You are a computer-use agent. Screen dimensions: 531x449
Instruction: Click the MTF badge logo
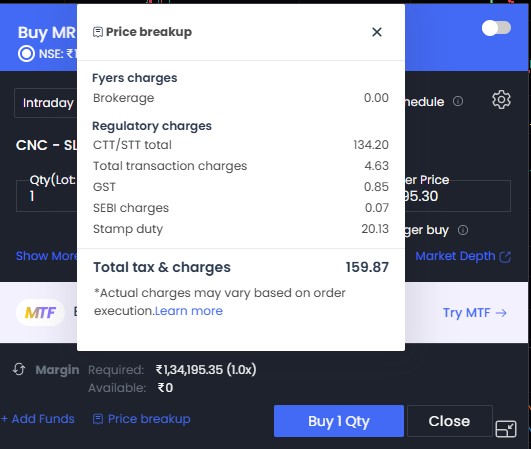[x=40, y=313]
